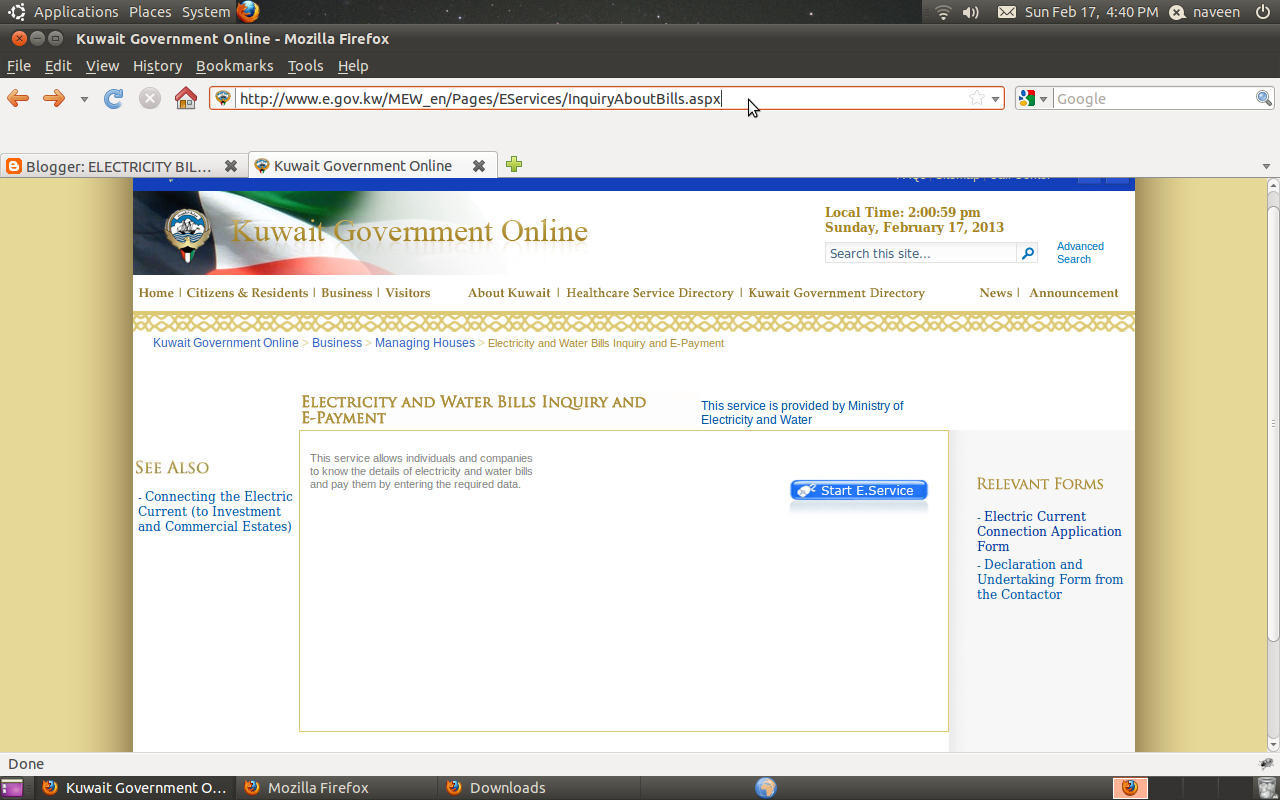Open the address bar history dropdown
Screen dimensions: 1280x800
coord(995,98)
